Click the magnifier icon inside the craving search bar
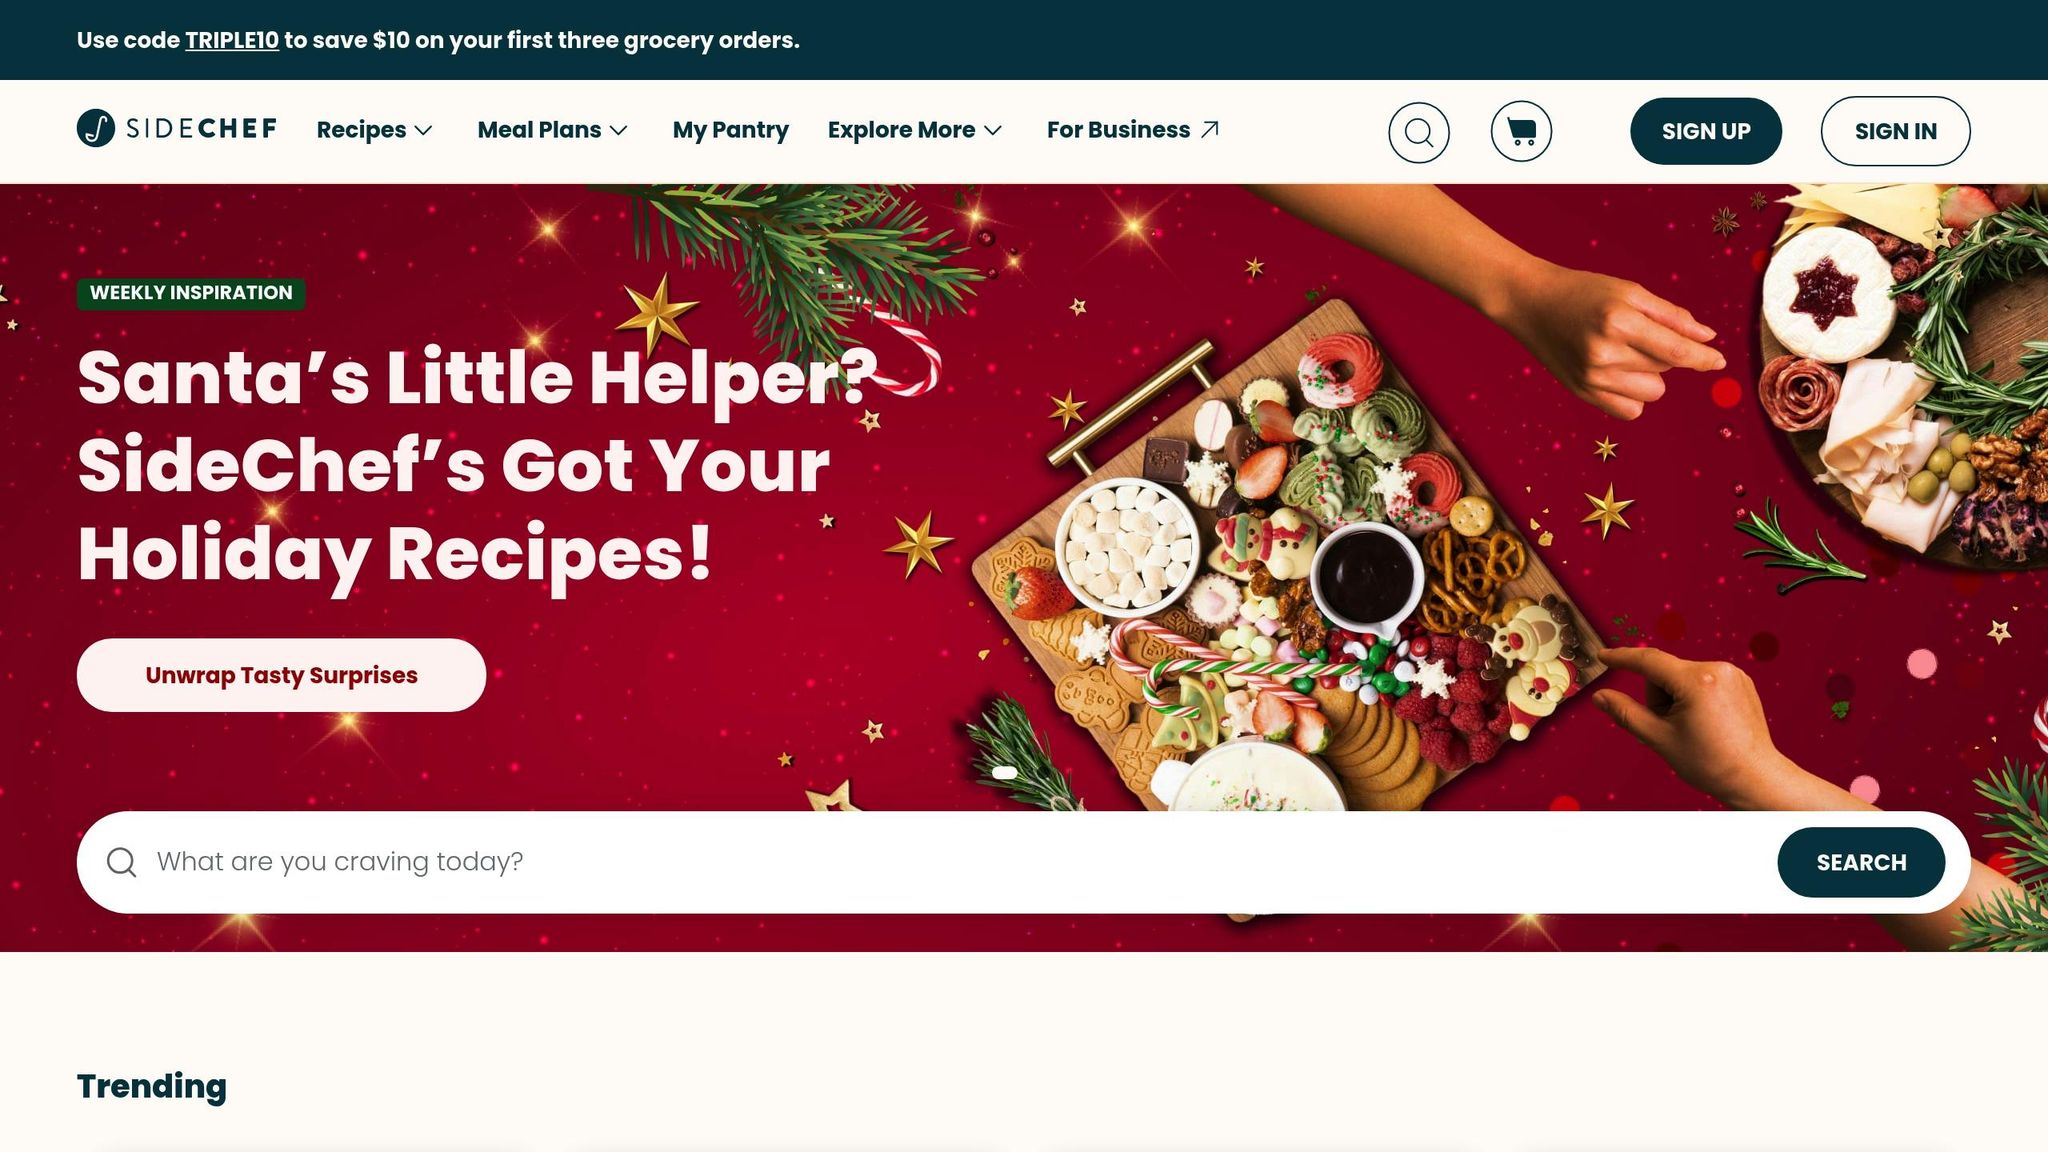 (x=122, y=862)
